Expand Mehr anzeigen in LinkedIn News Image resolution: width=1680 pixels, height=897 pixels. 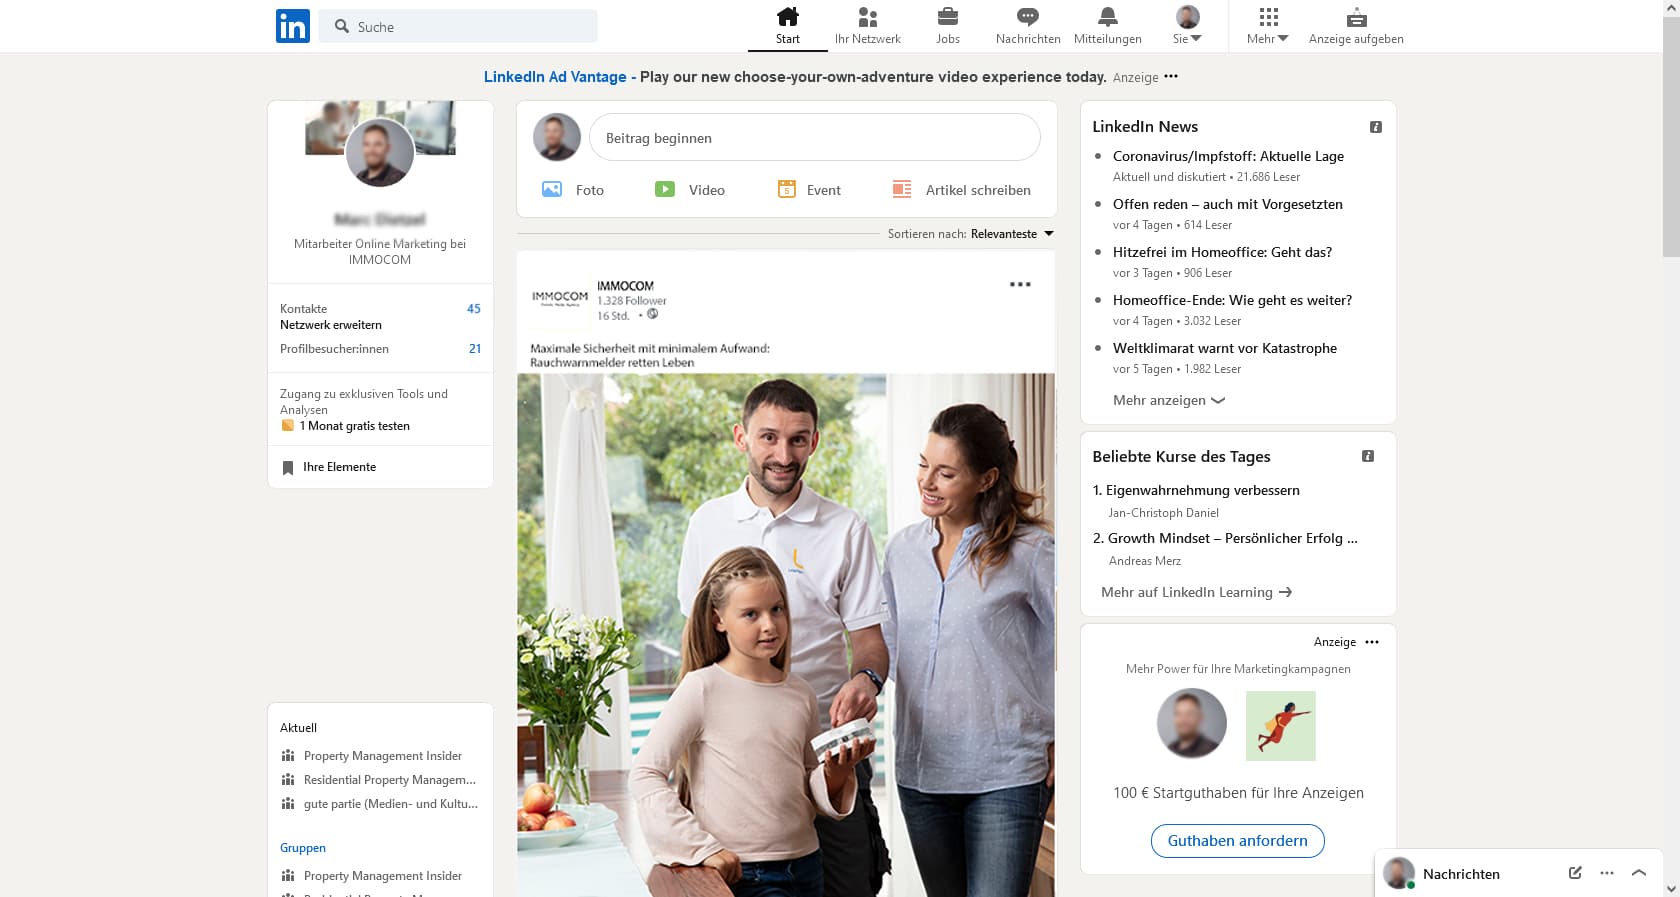pyautogui.click(x=1169, y=400)
